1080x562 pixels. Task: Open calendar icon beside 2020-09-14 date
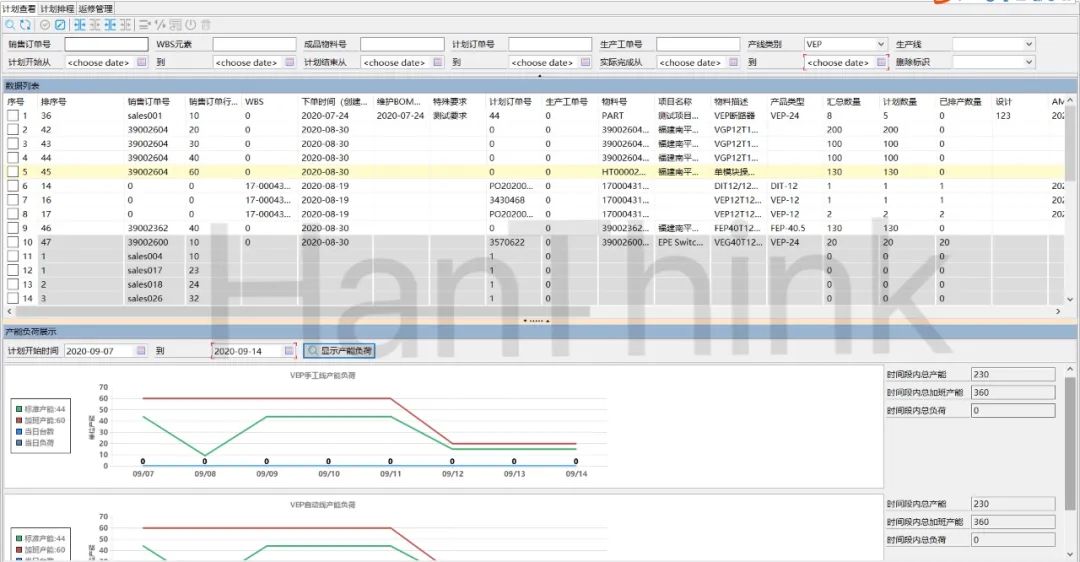(x=290, y=351)
